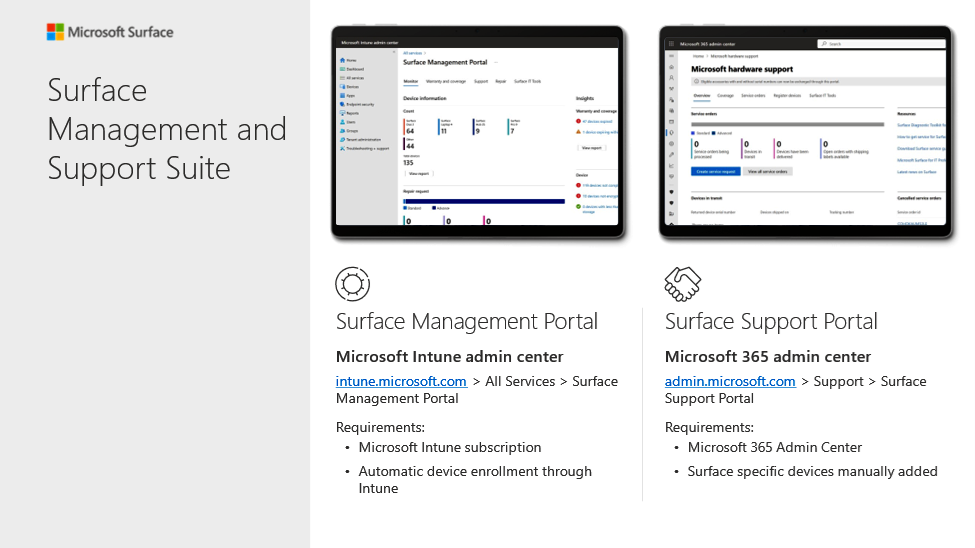
Task: Select the Microsoft 365 admin center tablet screenshot
Action: tap(806, 132)
